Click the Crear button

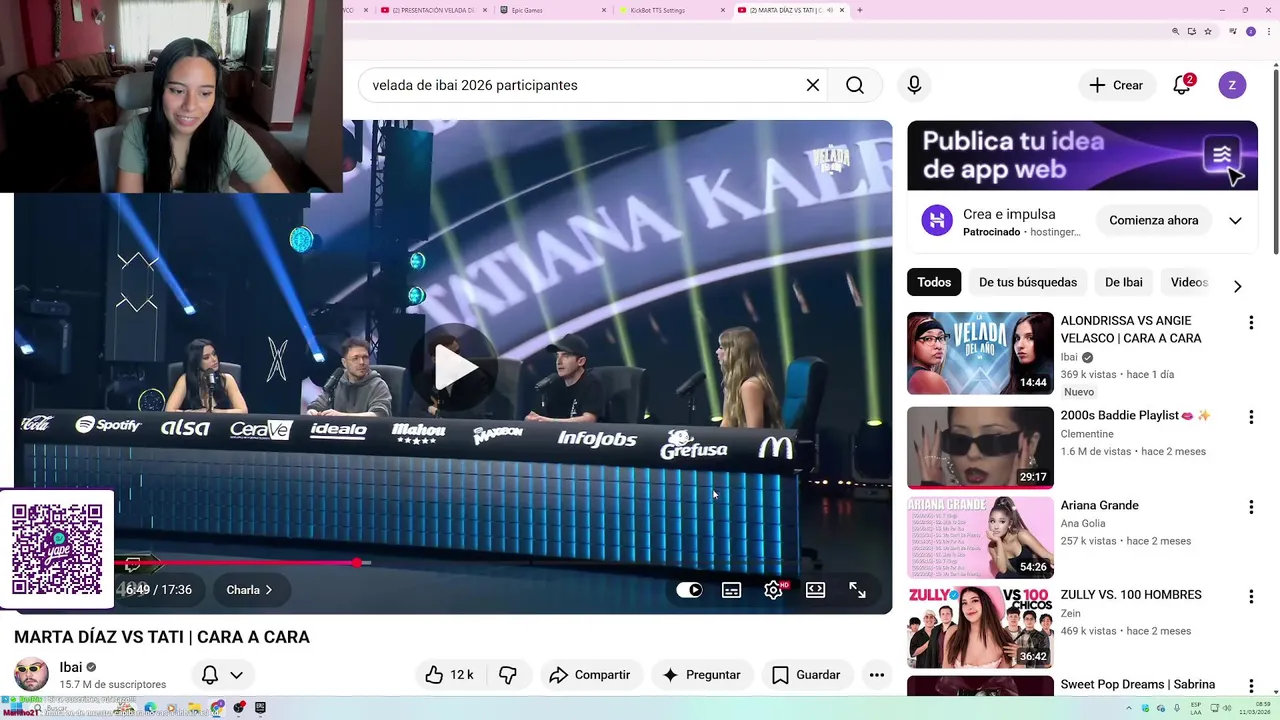(1116, 85)
